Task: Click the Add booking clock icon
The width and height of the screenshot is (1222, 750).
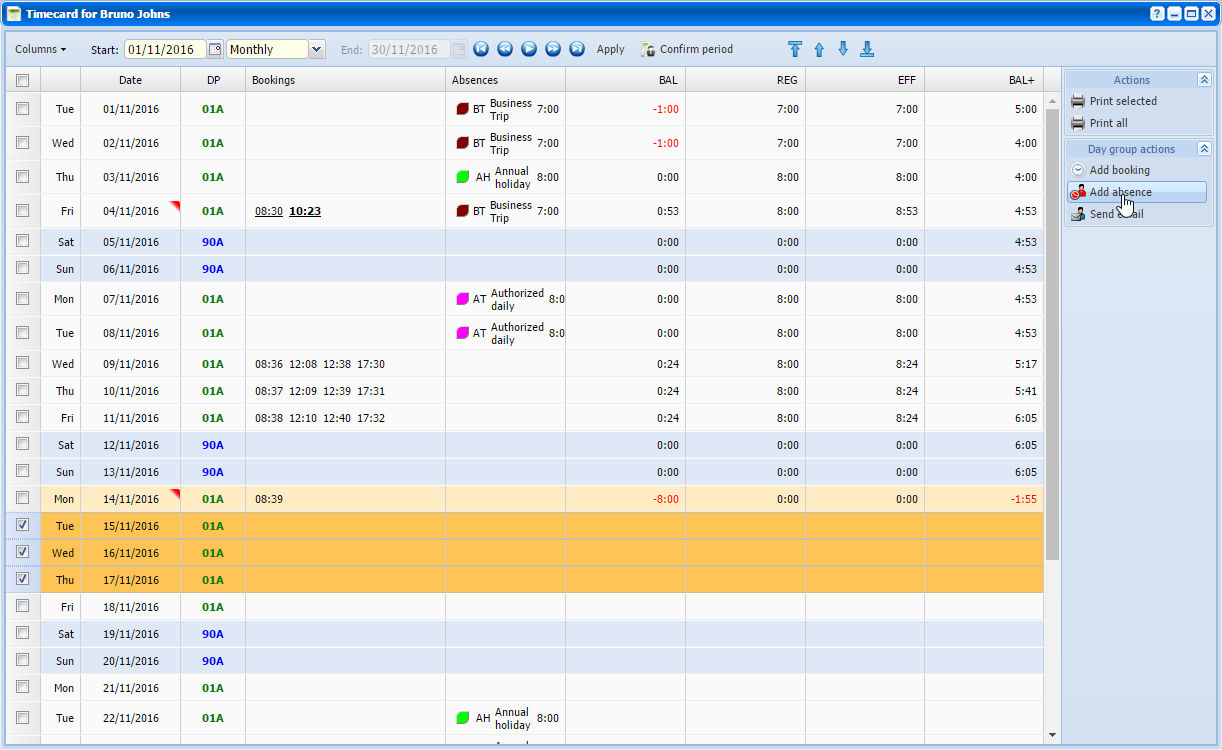Action: click(x=1077, y=170)
